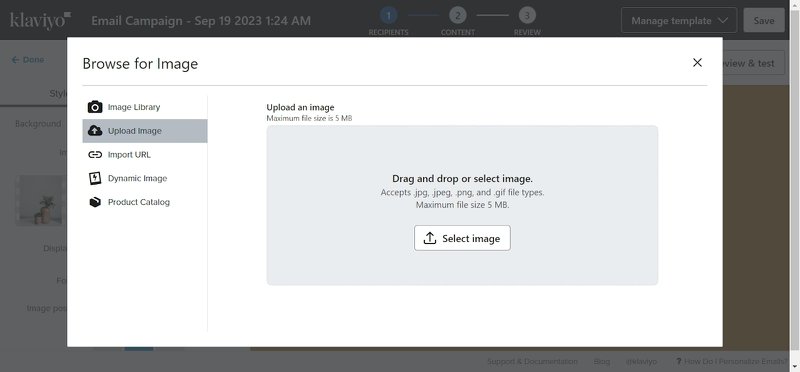Switch to Import URL option
This screenshot has height=372, width=800.
coord(145,155)
